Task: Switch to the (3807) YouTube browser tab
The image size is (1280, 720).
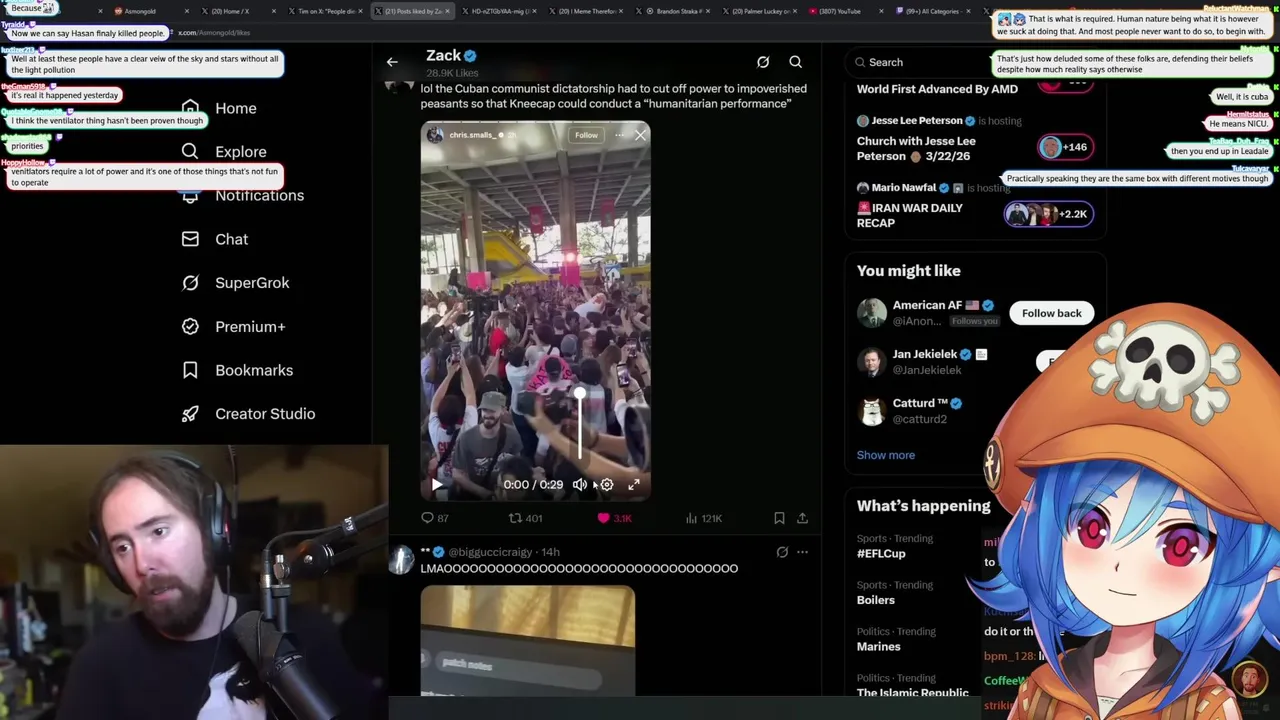Action: click(840, 11)
